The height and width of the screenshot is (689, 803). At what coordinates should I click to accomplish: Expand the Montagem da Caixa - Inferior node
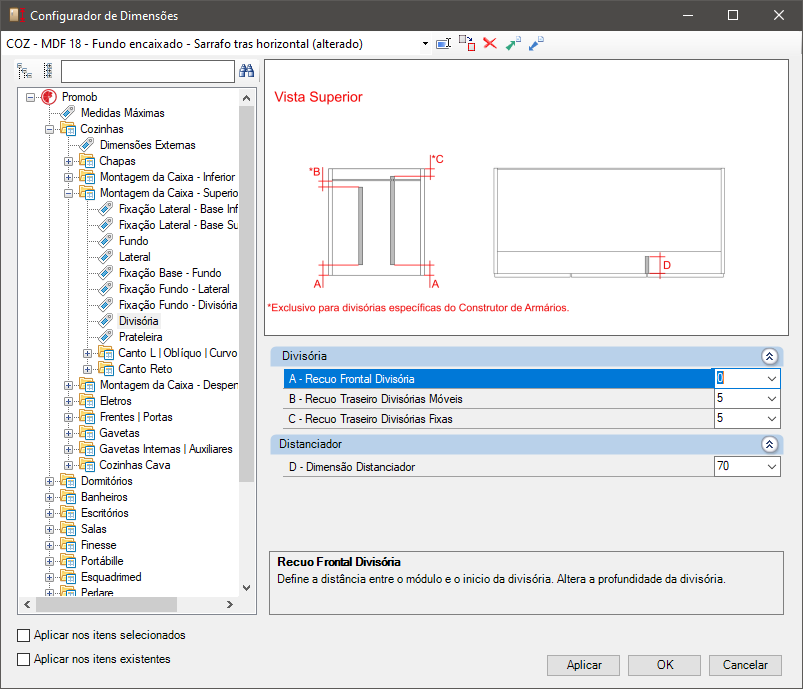point(69,177)
